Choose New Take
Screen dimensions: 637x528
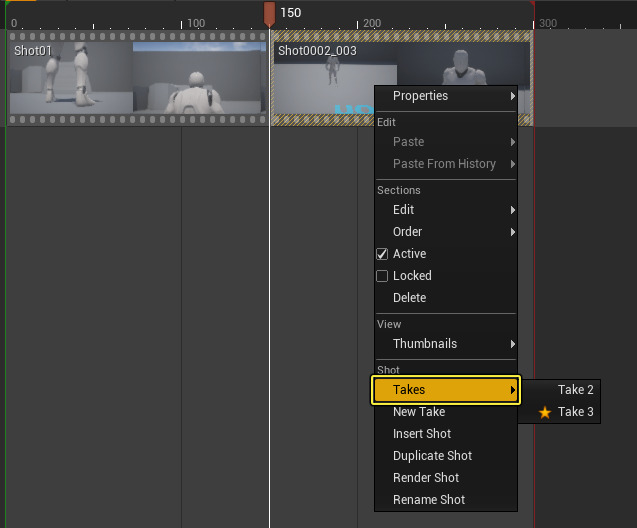[446, 412]
